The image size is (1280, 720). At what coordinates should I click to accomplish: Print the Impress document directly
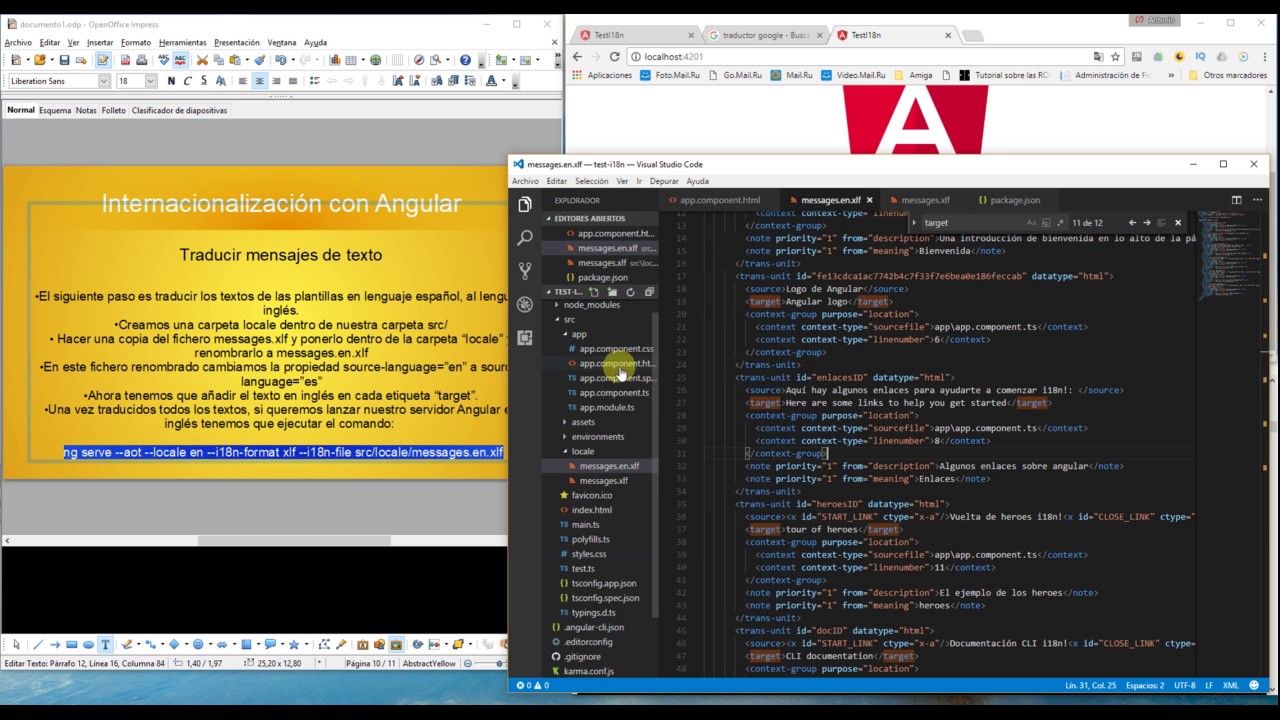pyautogui.click(x=142, y=60)
